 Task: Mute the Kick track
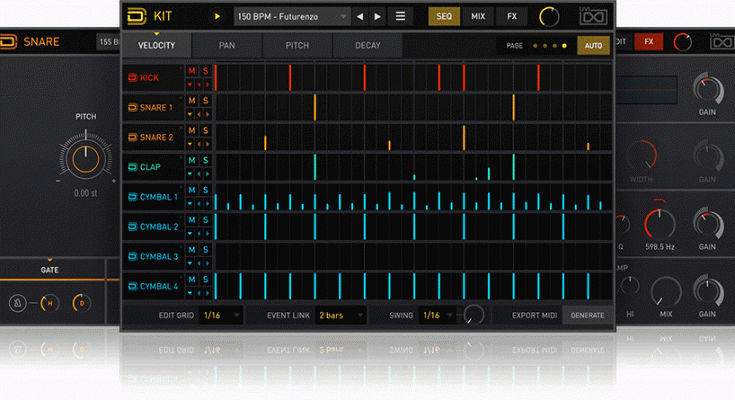[191, 71]
